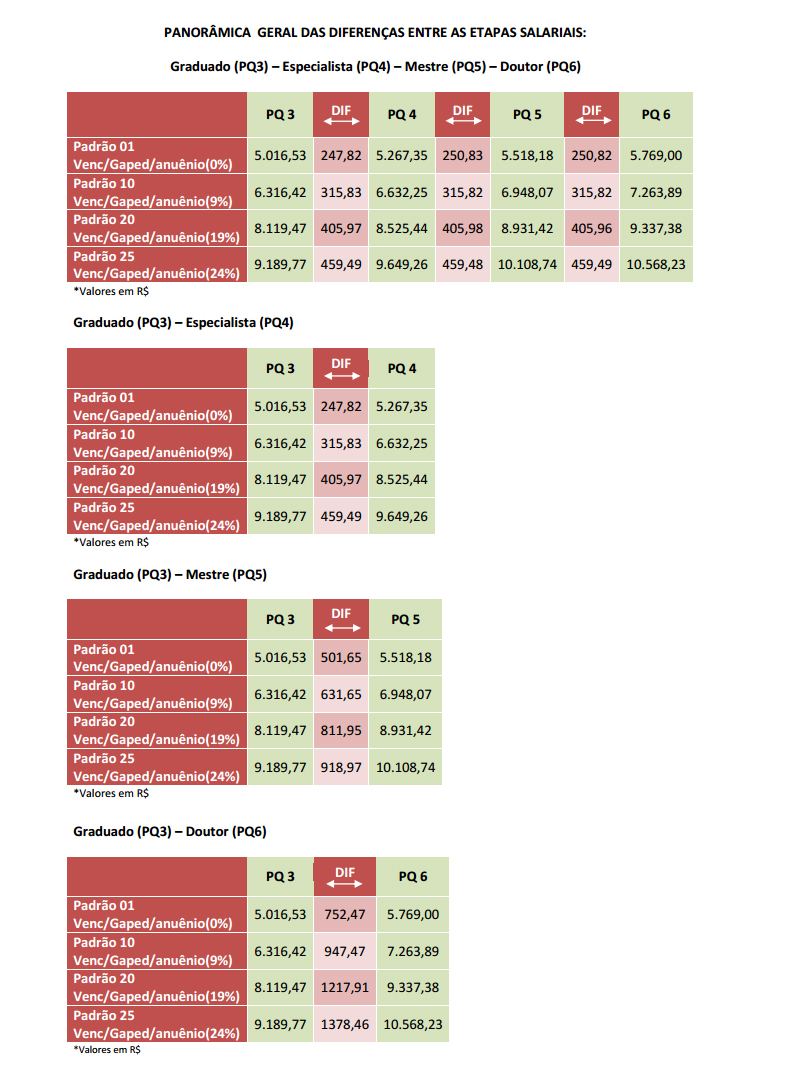789x1078 pixels.
Task: Select the 501,65 difference cell
Action: click(x=342, y=657)
